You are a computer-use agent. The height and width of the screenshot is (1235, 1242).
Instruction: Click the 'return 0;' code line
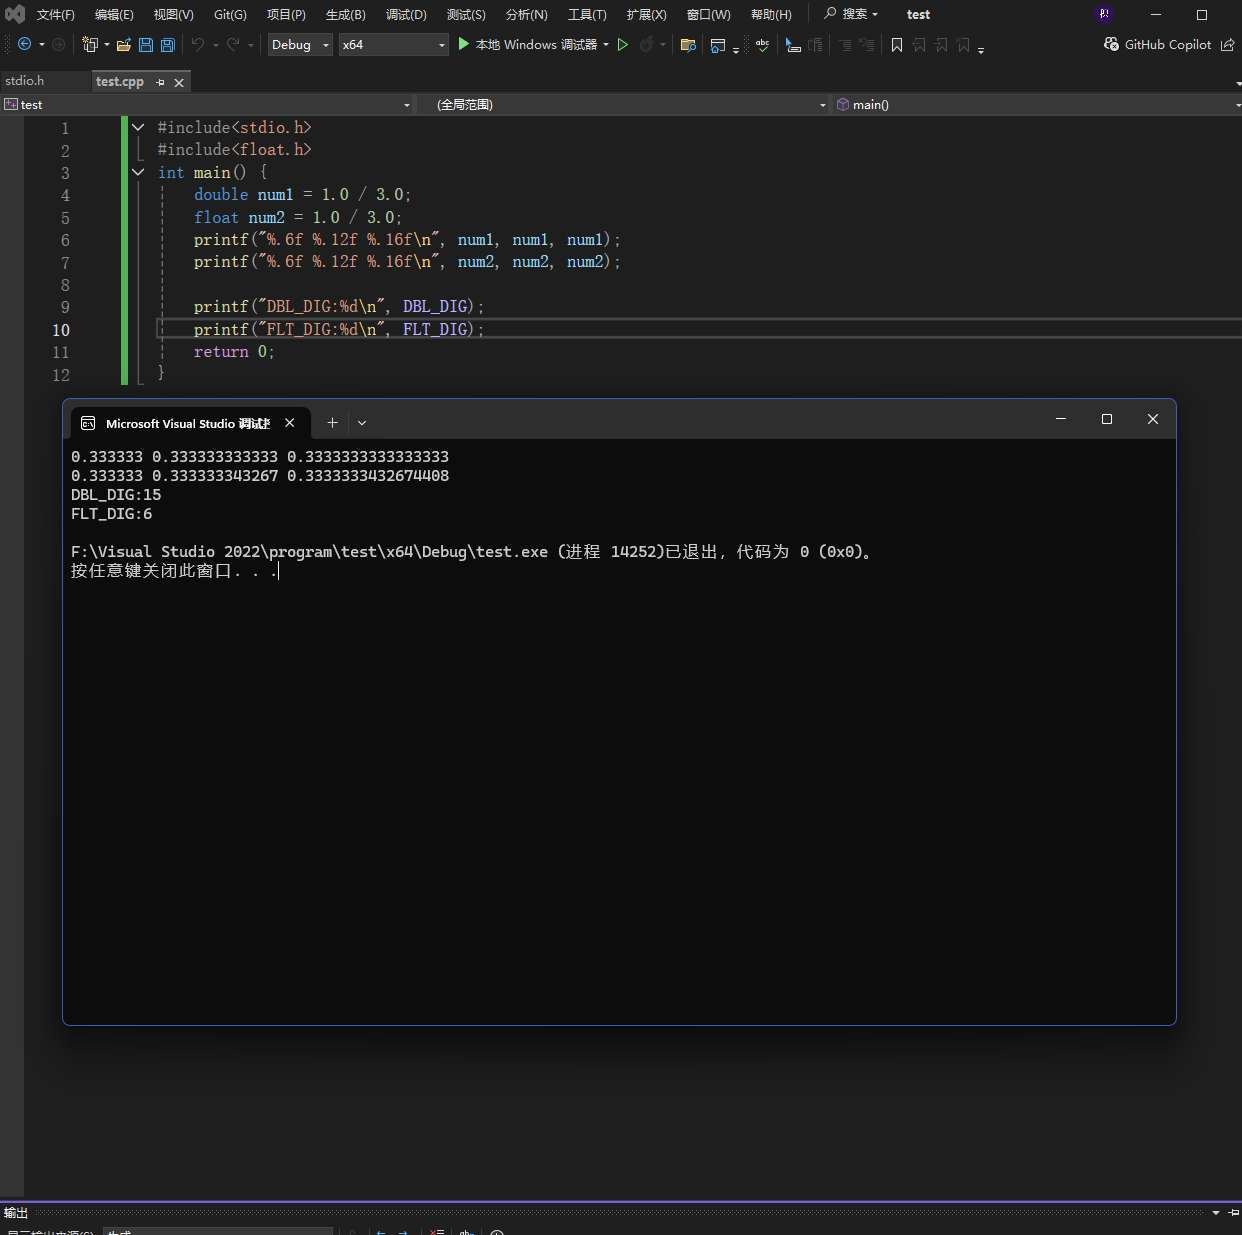coord(234,352)
